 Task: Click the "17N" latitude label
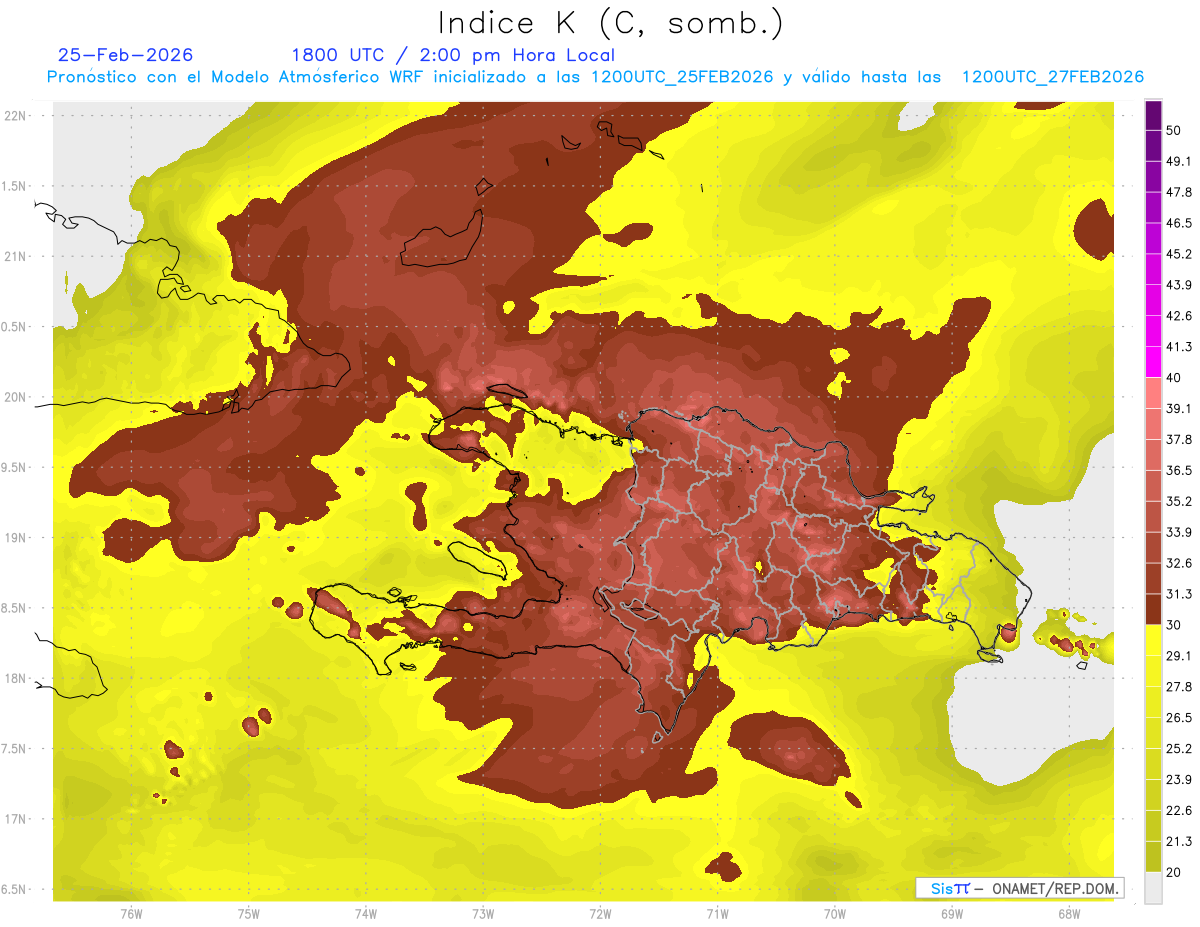pyautogui.click(x=15, y=820)
